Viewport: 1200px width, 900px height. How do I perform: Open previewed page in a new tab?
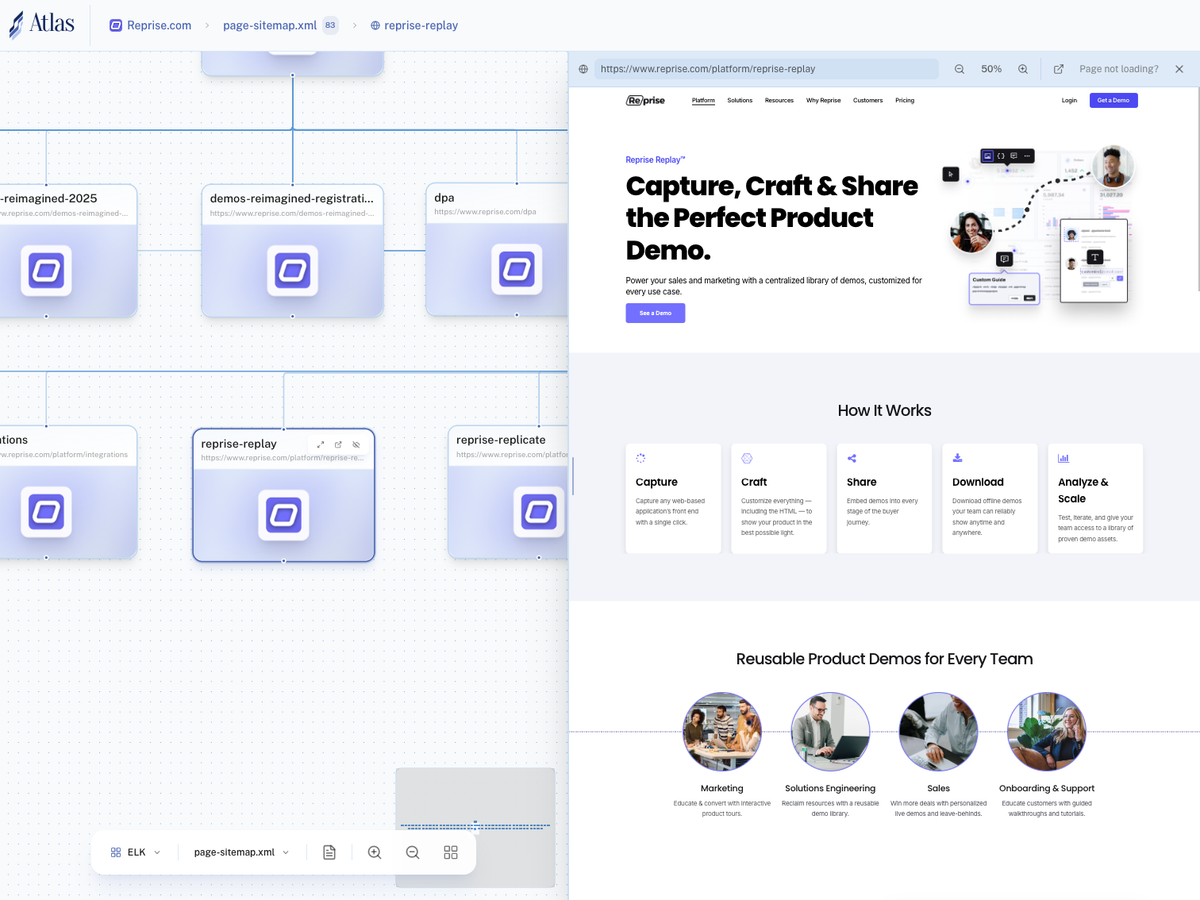[1058, 69]
